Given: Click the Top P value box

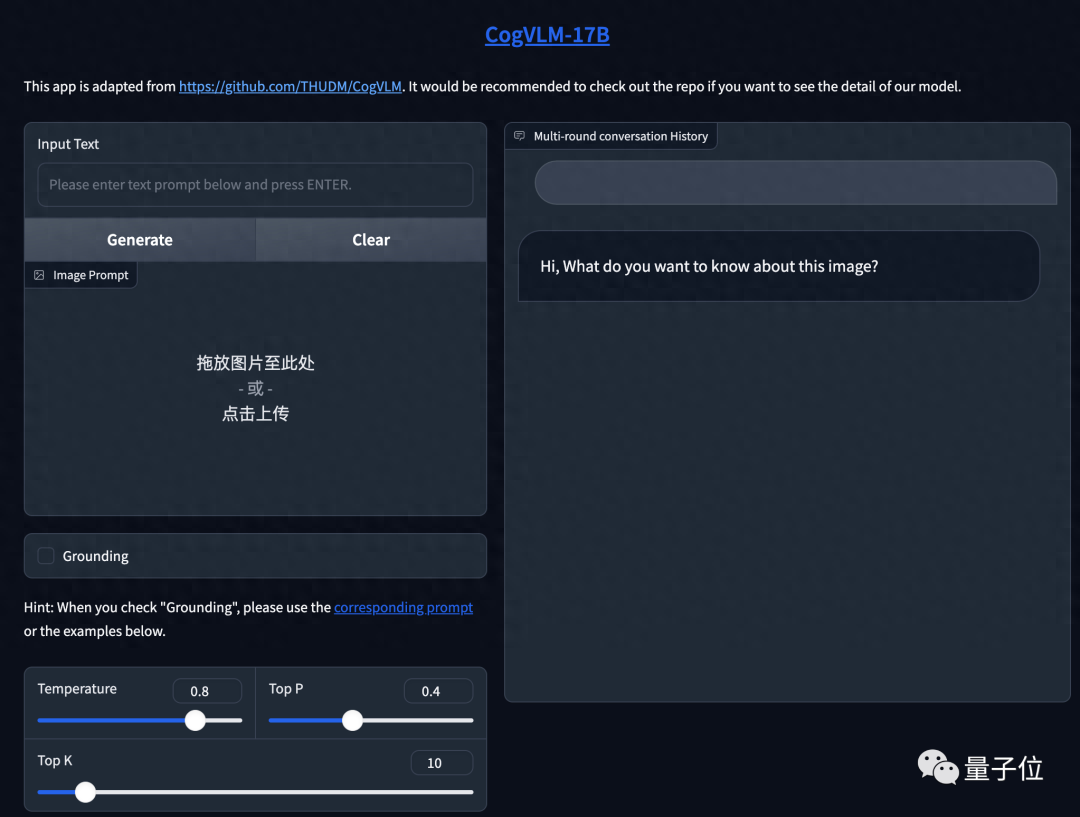Looking at the screenshot, I should [438, 691].
